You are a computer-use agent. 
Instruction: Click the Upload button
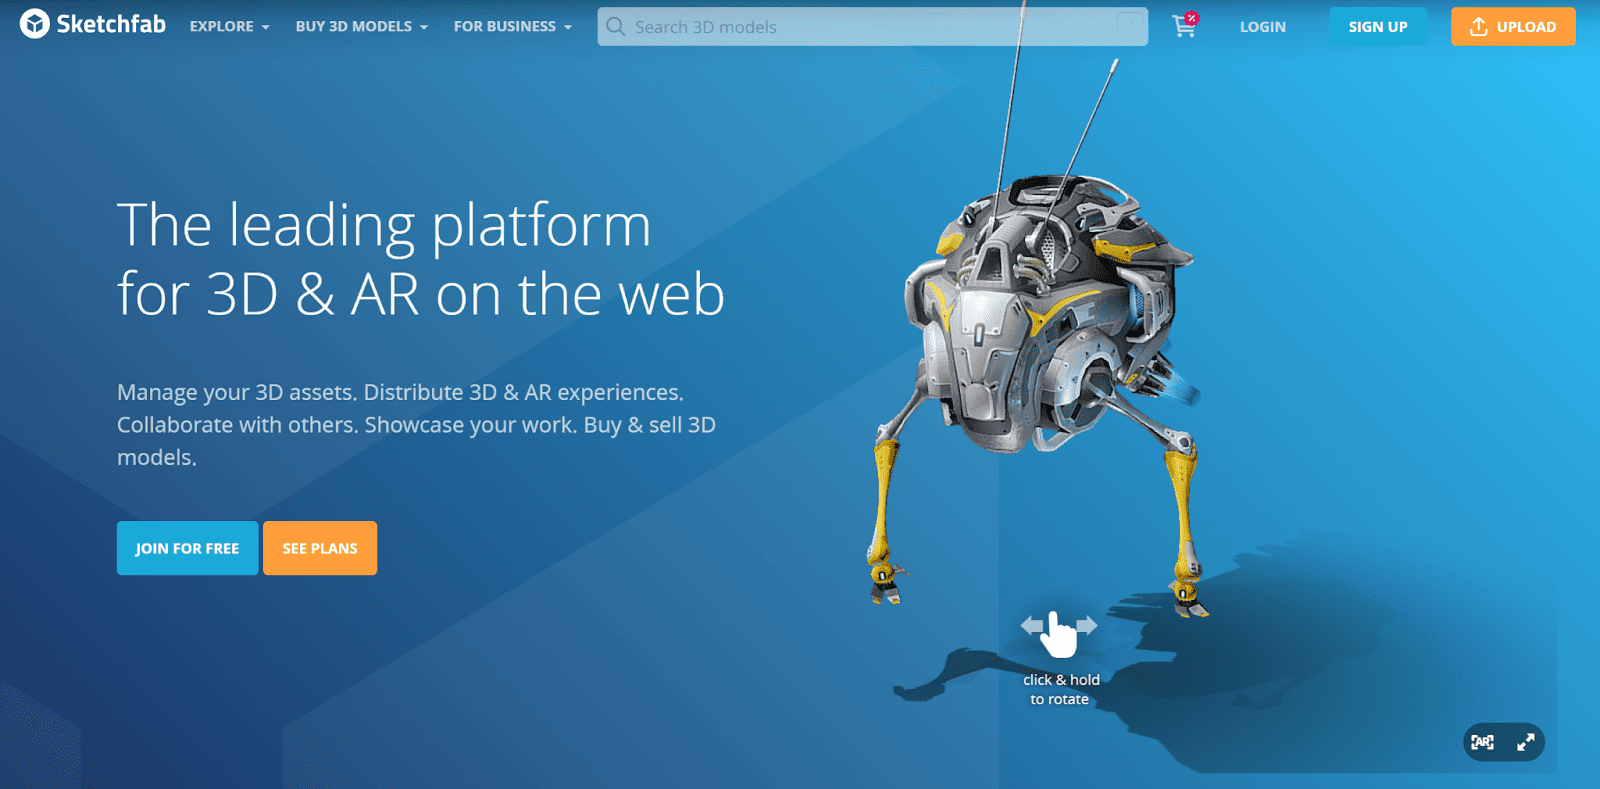tap(1513, 27)
